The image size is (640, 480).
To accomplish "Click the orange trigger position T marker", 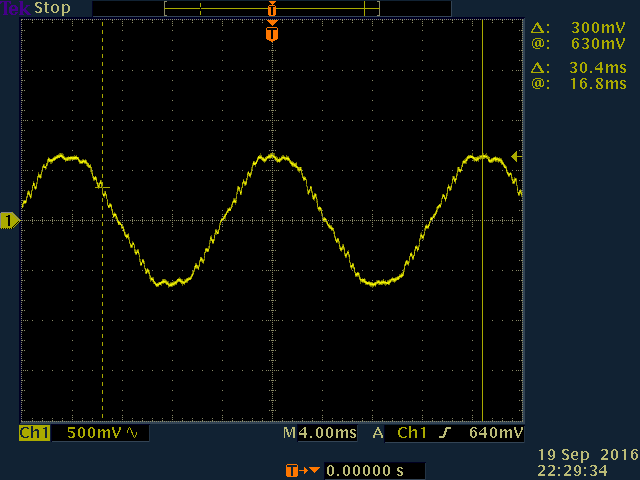I will (x=271, y=34).
